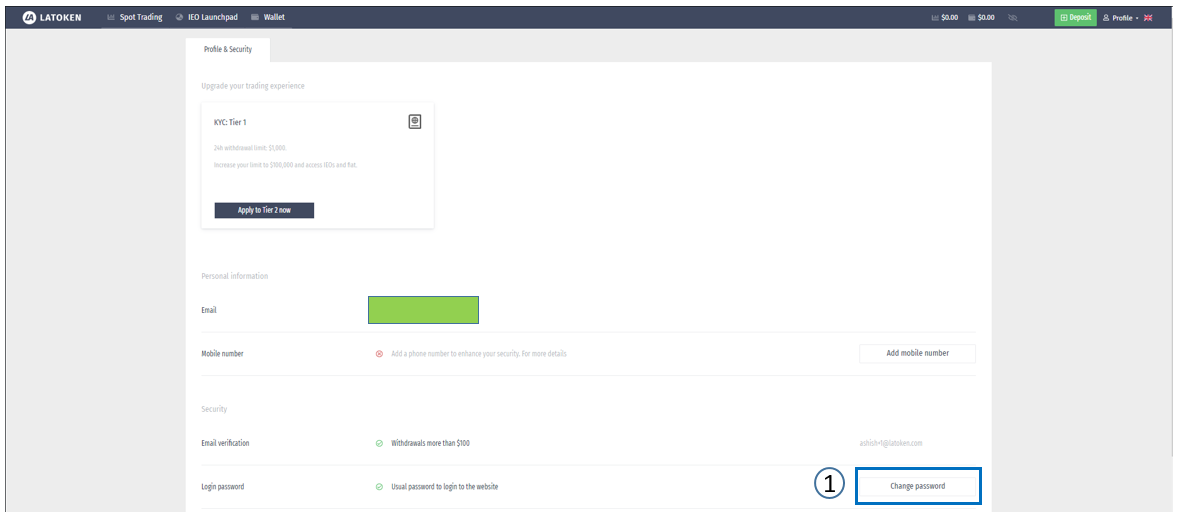The image size is (1183, 528).
Task: Click the email address next to Email verification
Action: pyautogui.click(x=890, y=443)
